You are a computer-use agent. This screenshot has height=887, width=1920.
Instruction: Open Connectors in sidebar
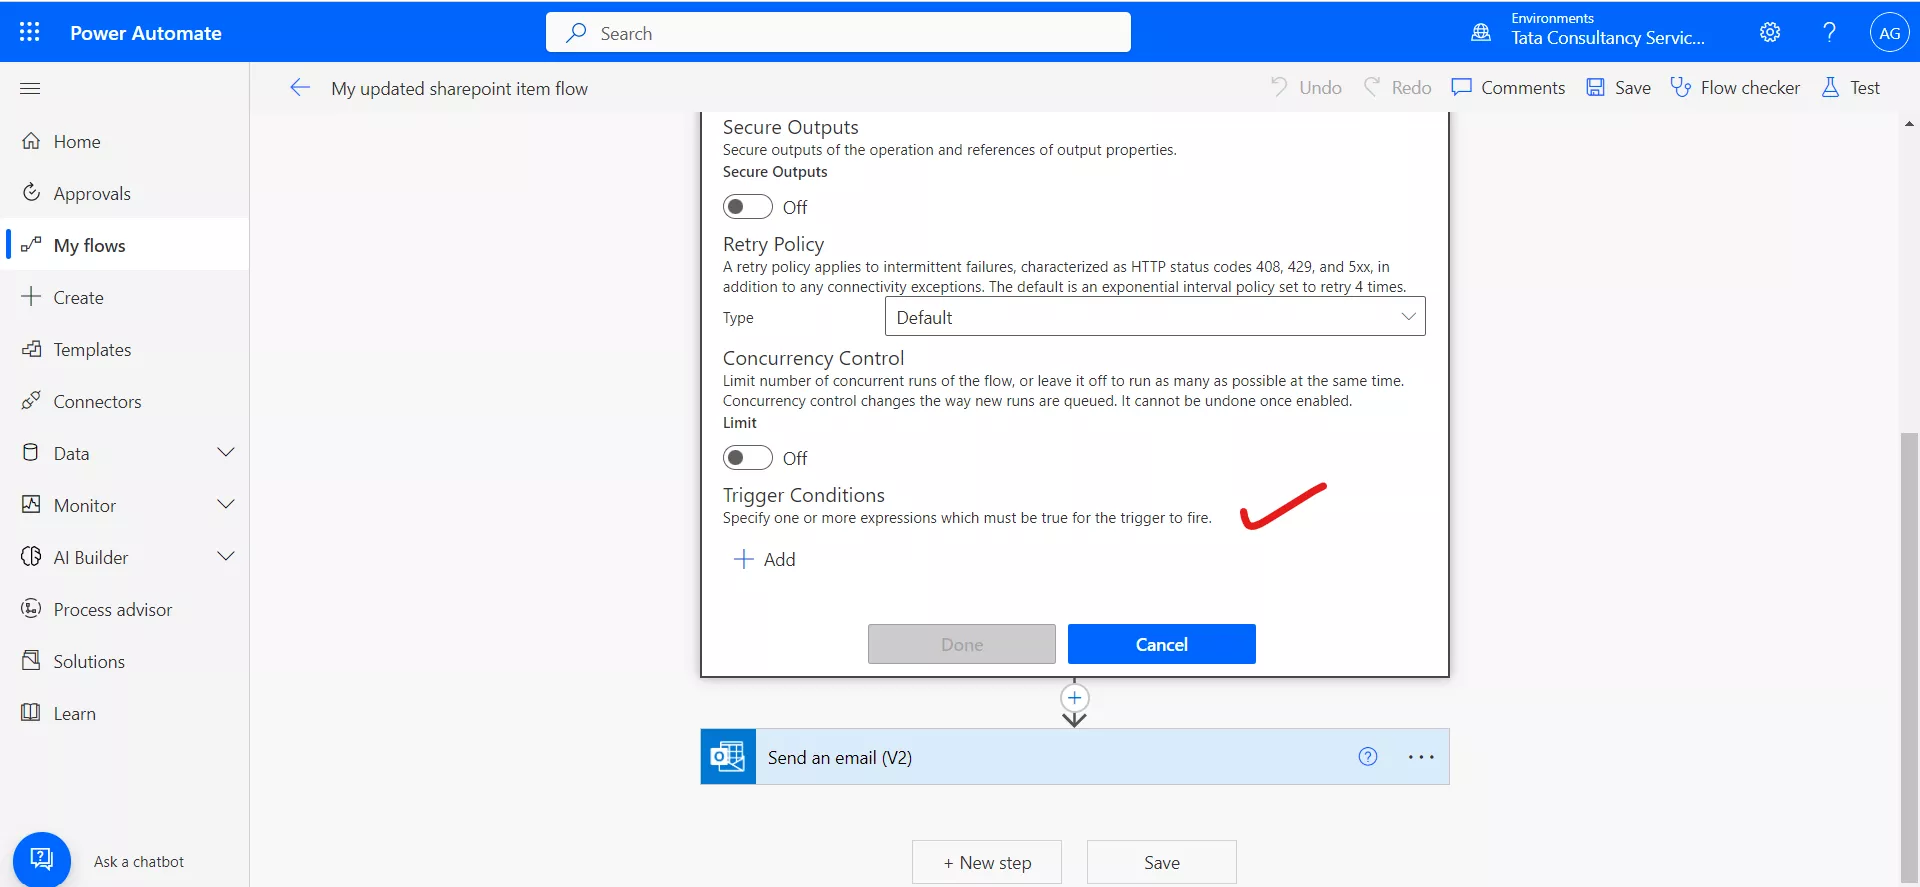click(124, 402)
